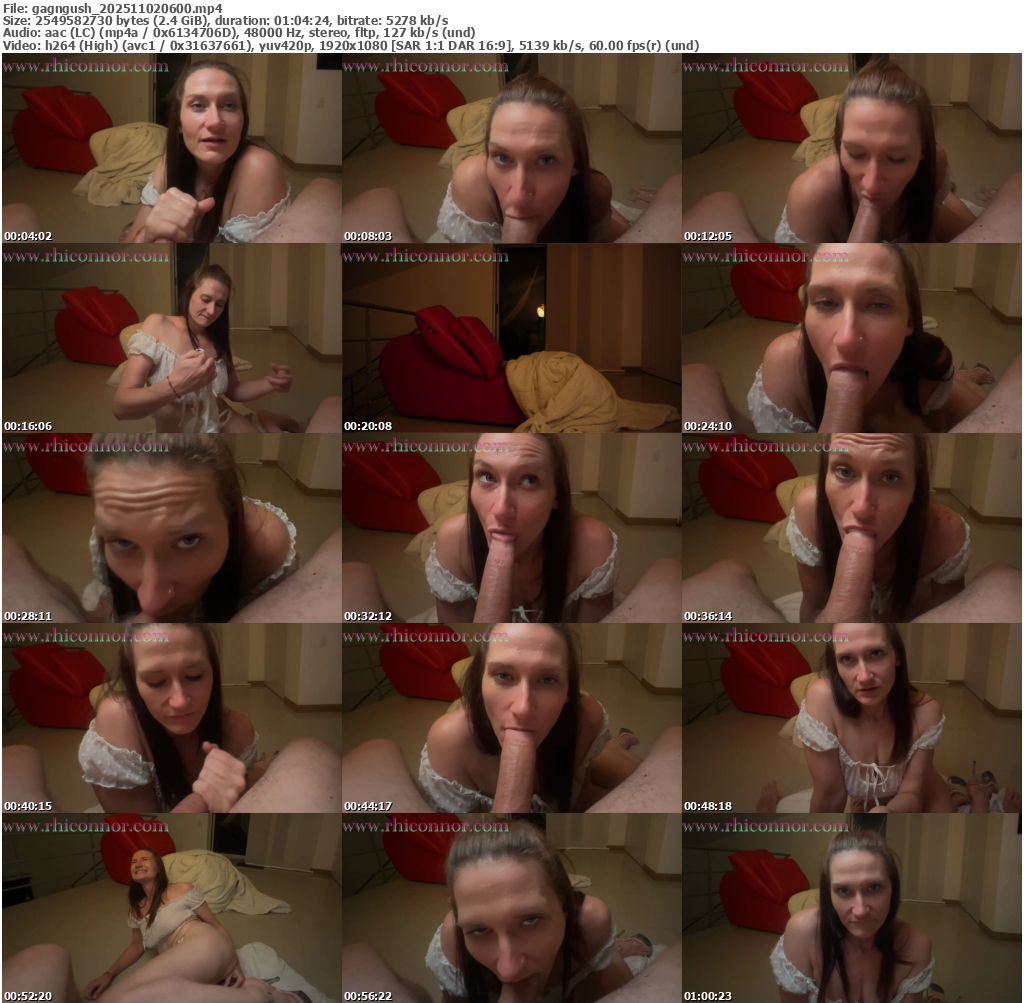Click the watermark URL on the first thumbnail
The height and width of the screenshot is (1003, 1024).
(86, 66)
